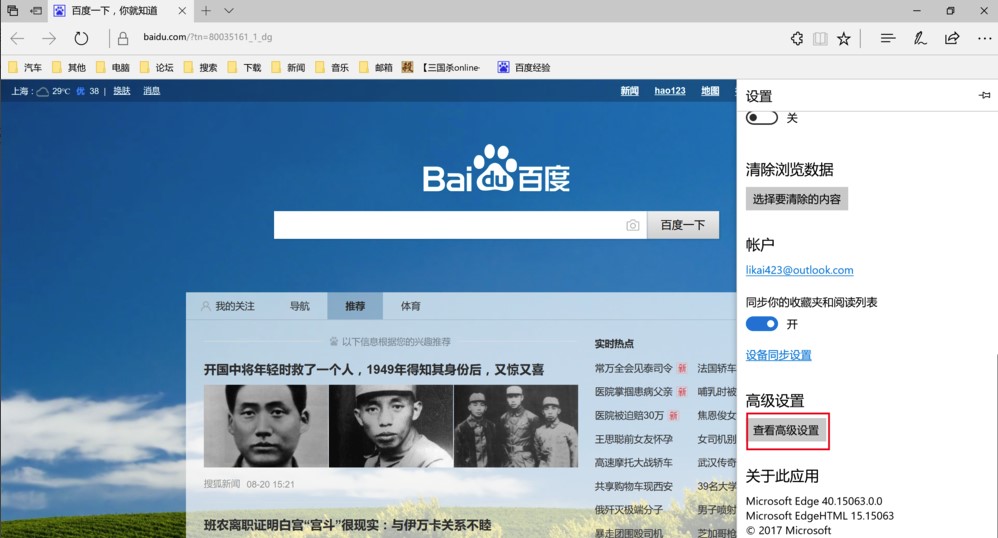Image resolution: width=998 pixels, height=538 pixels.
Task: Toggle sync favorites and reading list switch
Action: [x=762, y=324]
